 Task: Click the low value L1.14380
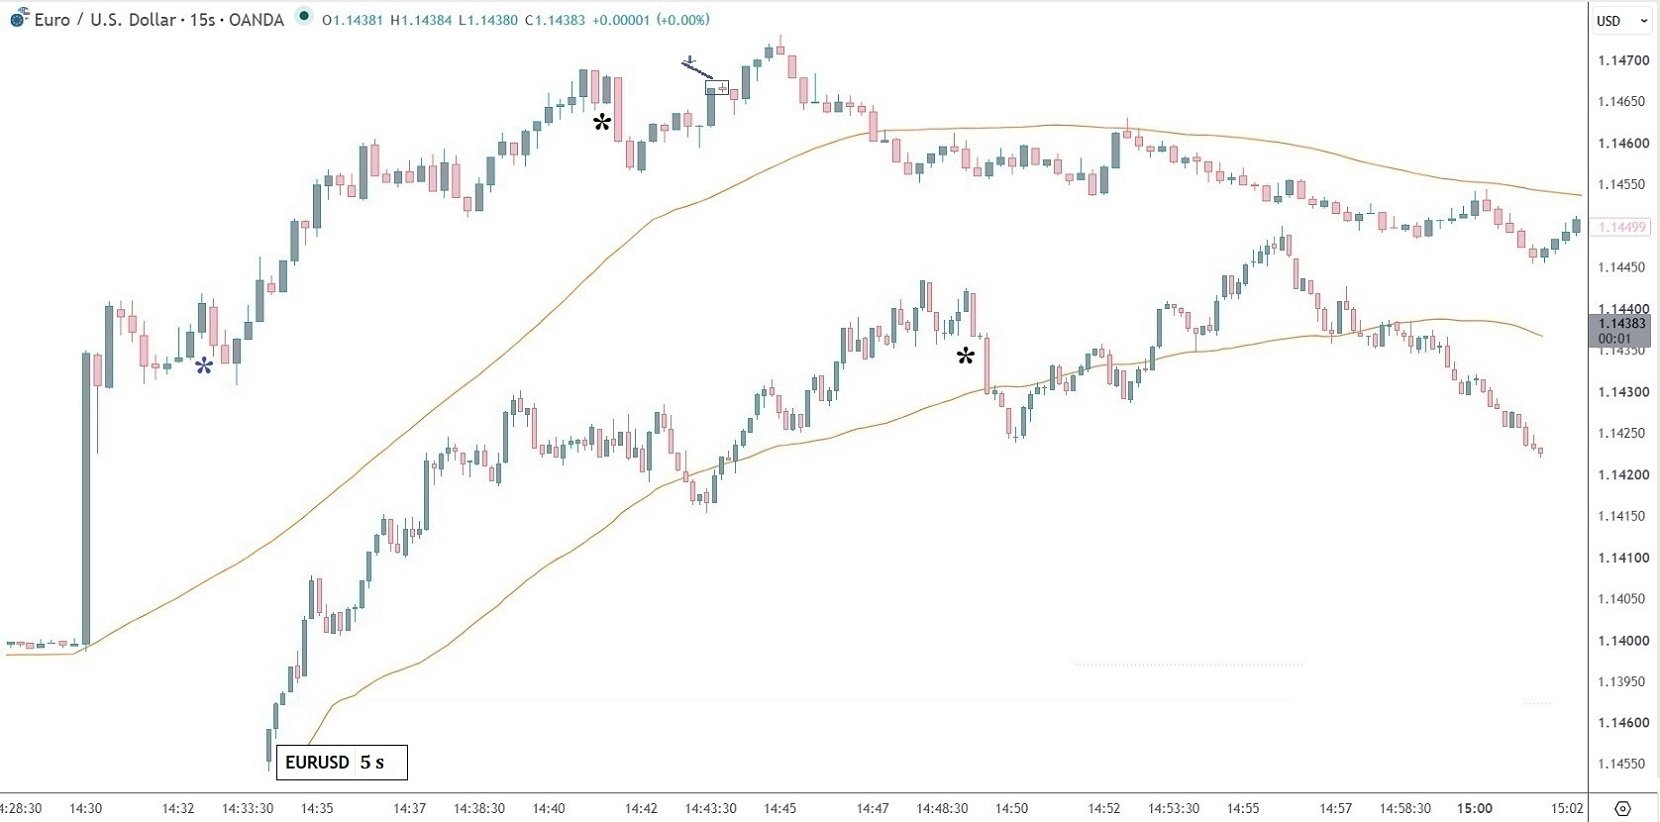pyautogui.click(x=488, y=20)
